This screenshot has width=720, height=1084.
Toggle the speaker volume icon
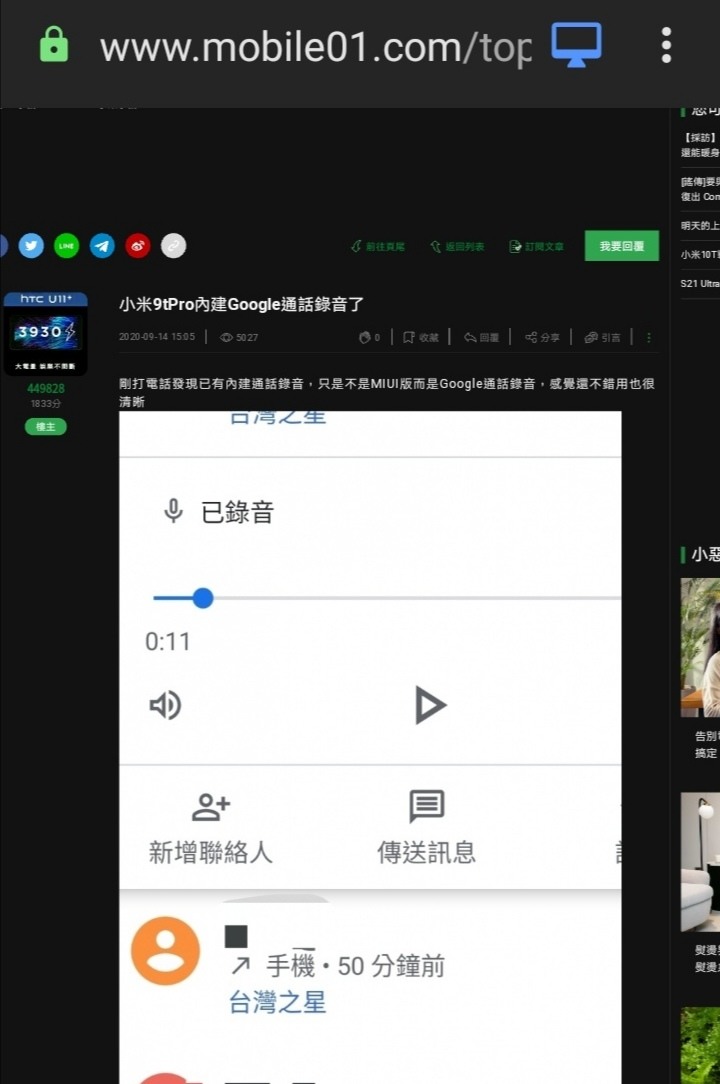165,705
